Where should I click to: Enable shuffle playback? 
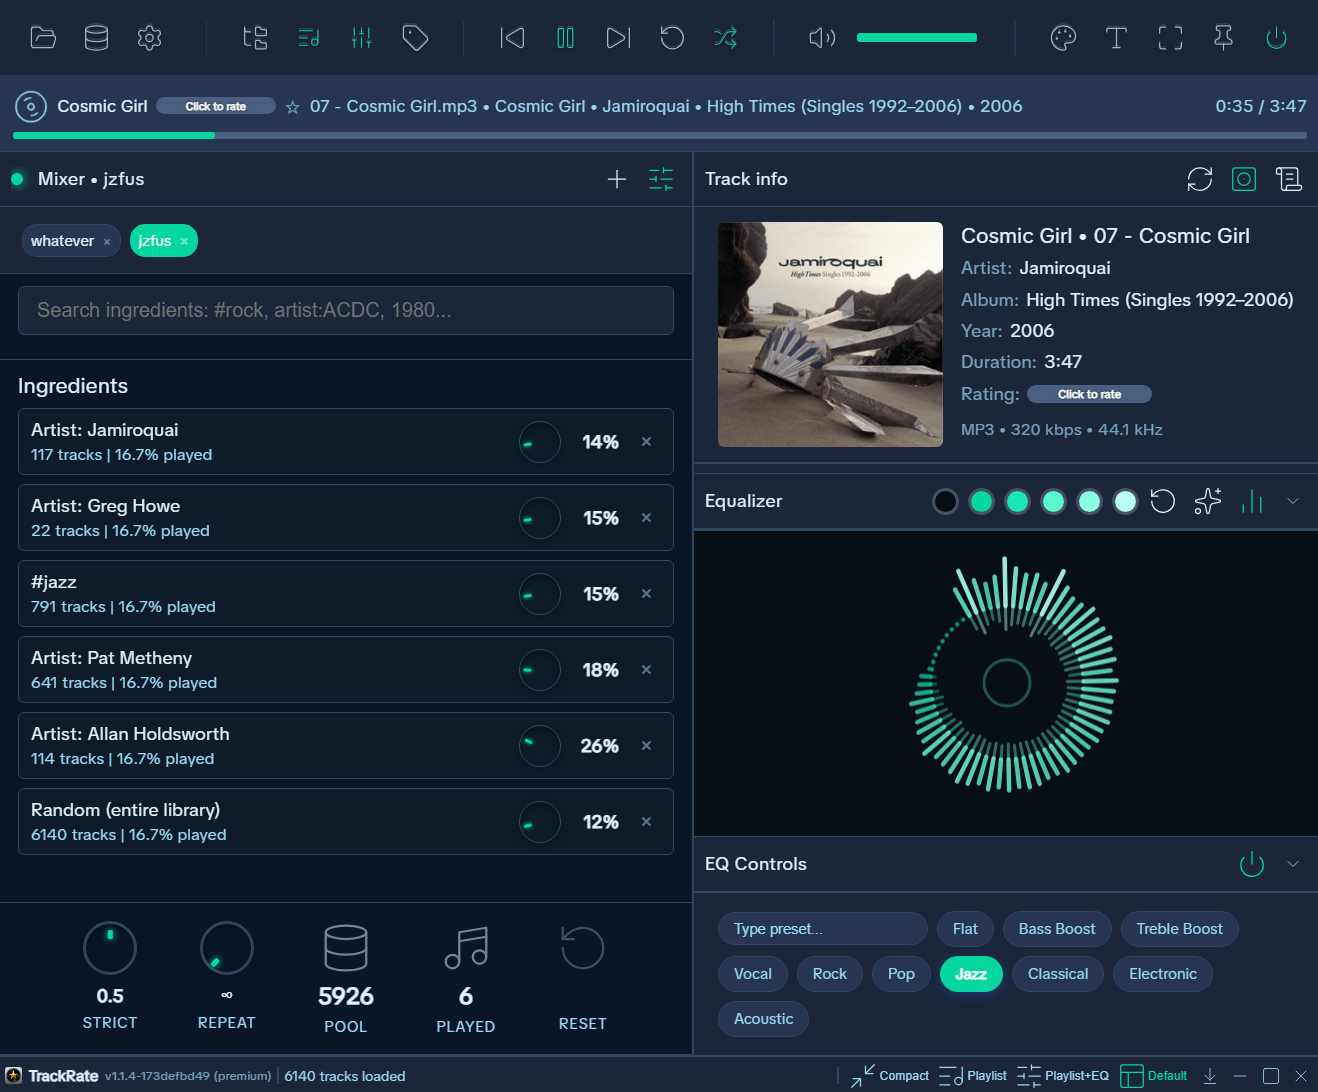pos(725,37)
